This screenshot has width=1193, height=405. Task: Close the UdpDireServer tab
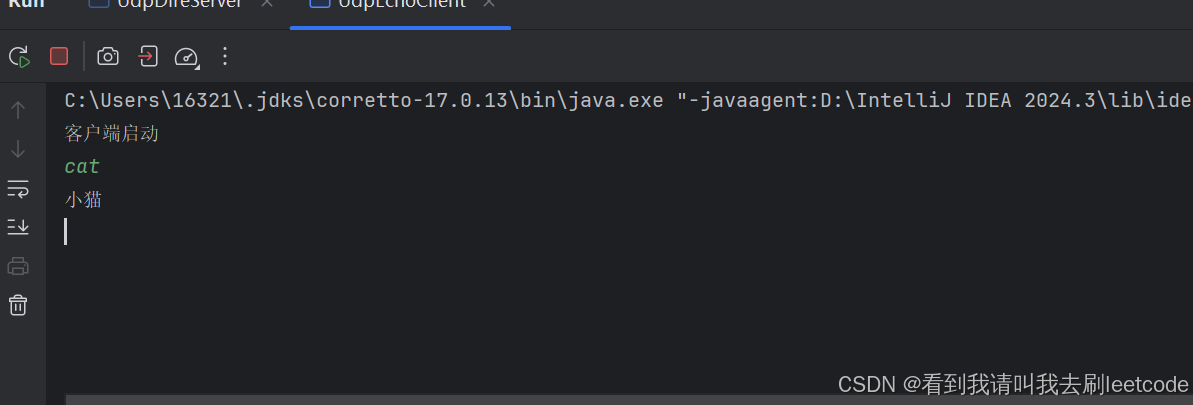pos(264,4)
